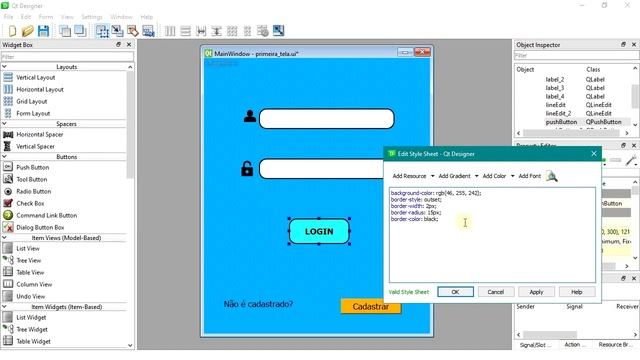Collapse the Item Widgets (Item-Based) category
The width and height of the screenshot is (640, 360).
4,307
